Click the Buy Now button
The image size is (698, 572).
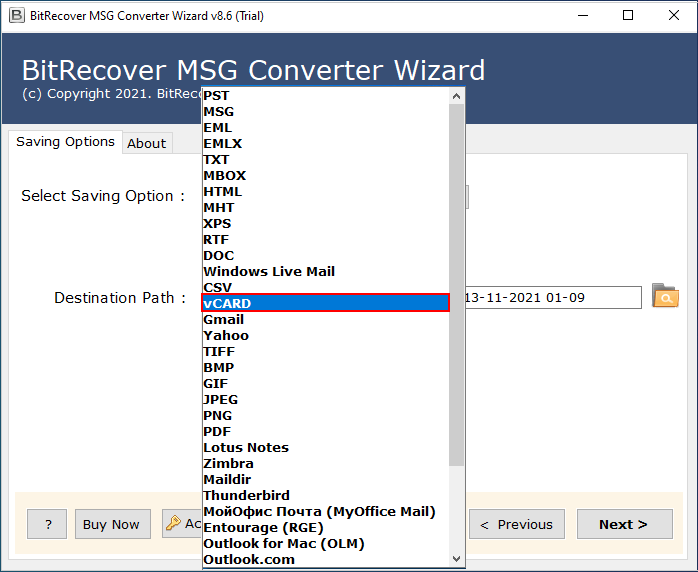point(112,524)
